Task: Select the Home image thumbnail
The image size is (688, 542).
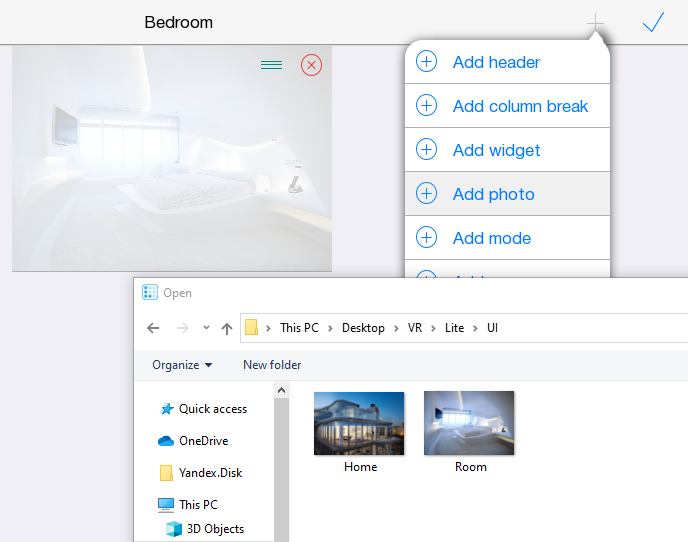Action: click(359, 423)
